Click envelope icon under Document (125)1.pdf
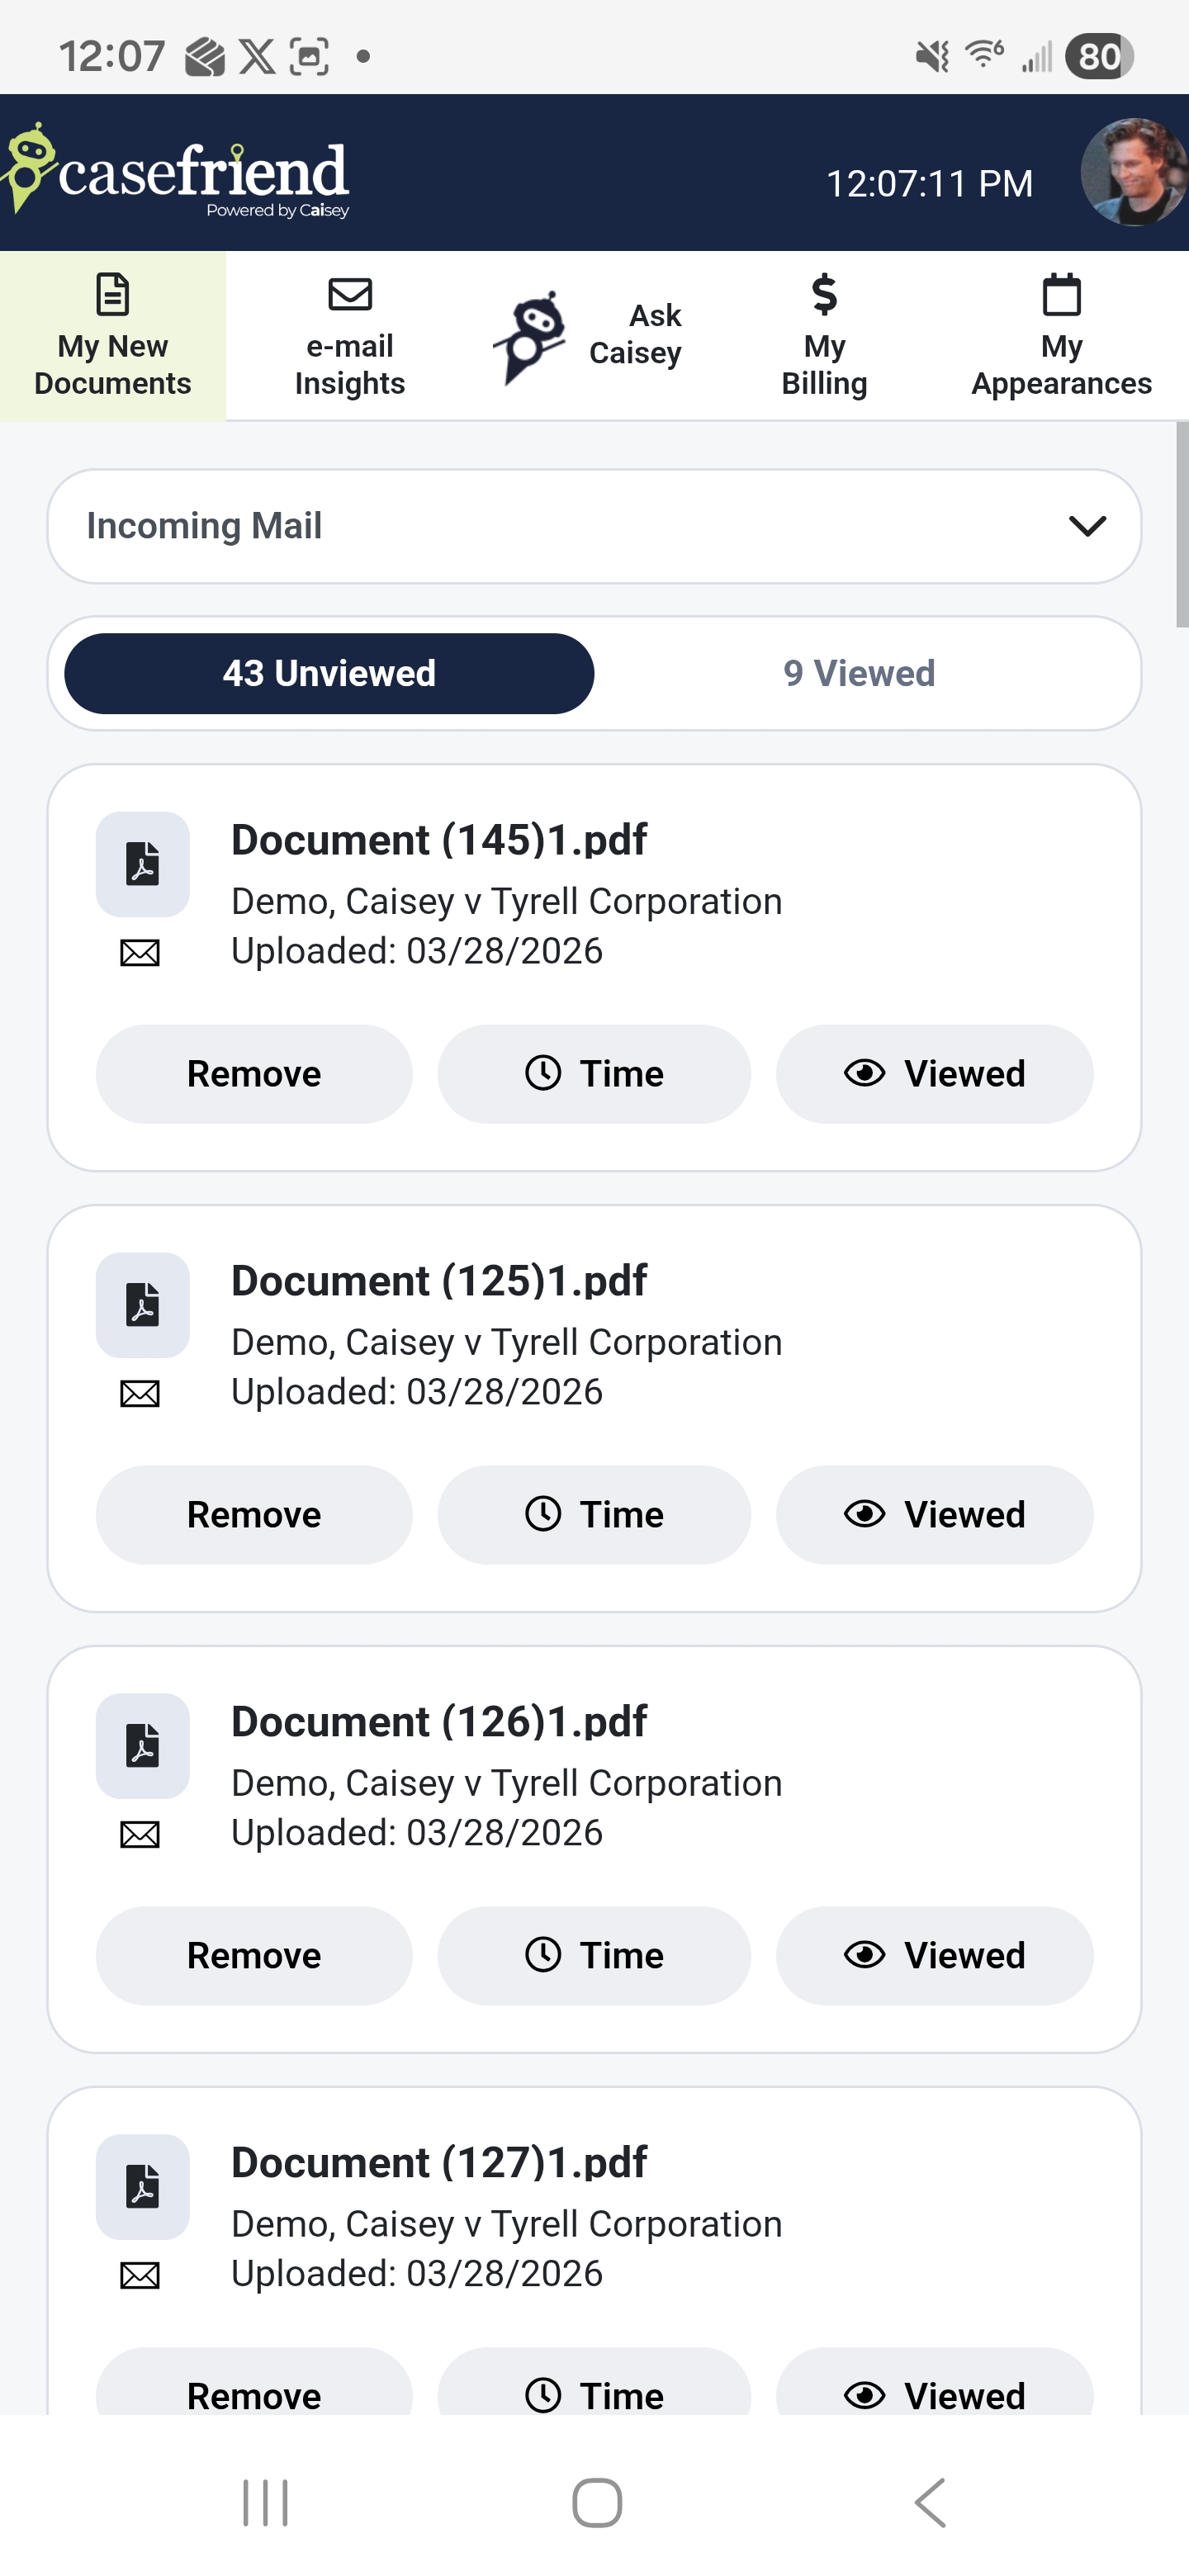This screenshot has width=1189, height=2576. [x=140, y=1394]
